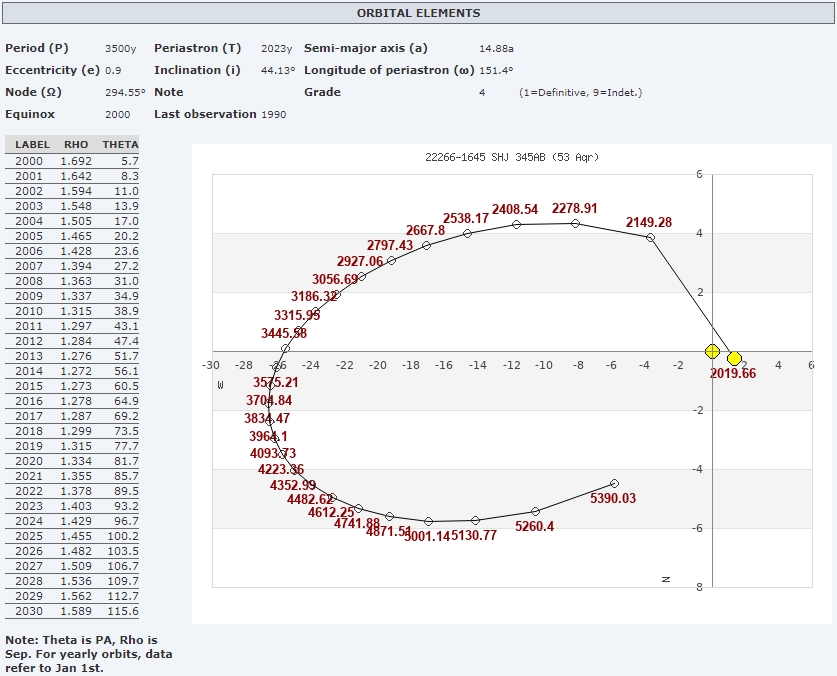Select the orbit point labeled 5260.4
The height and width of the screenshot is (676, 837).
(535, 511)
